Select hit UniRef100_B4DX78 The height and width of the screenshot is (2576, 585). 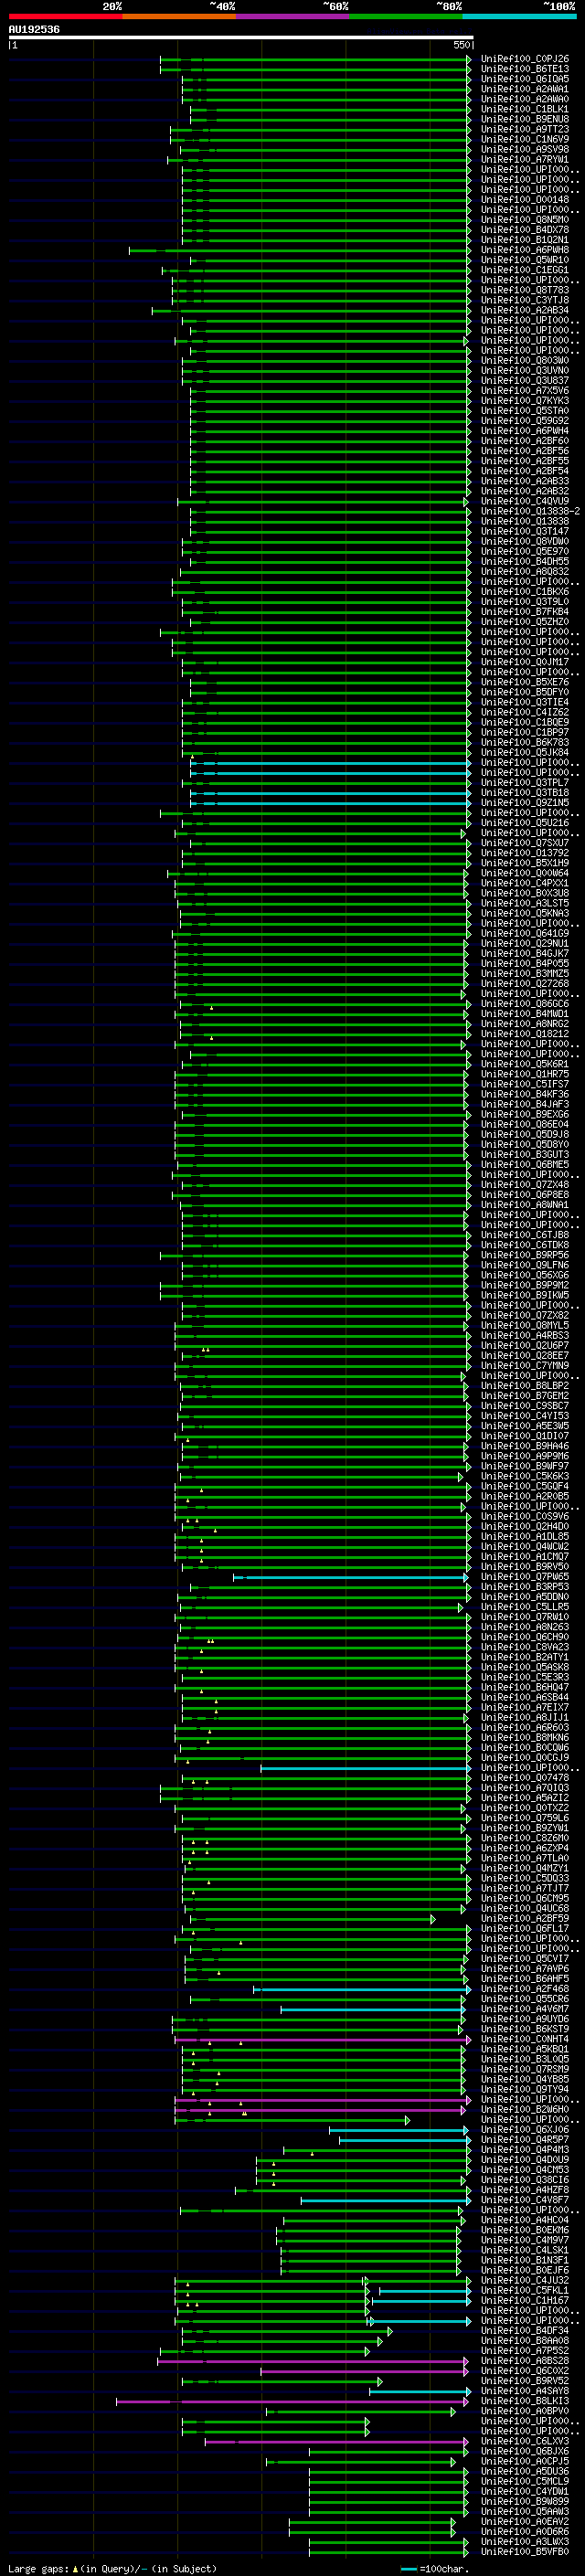pos(524,230)
